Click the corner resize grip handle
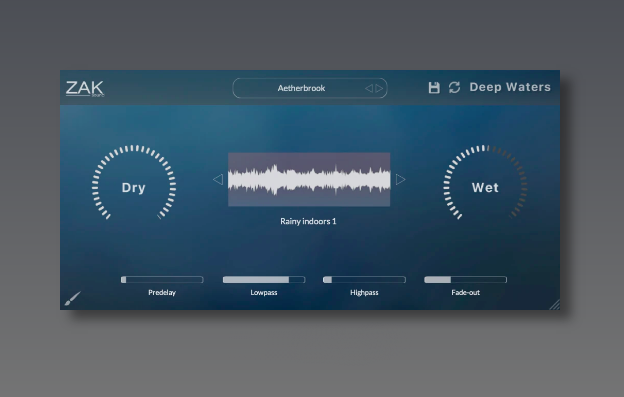Image resolution: width=624 pixels, height=397 pixels. [x=555, y=304]
